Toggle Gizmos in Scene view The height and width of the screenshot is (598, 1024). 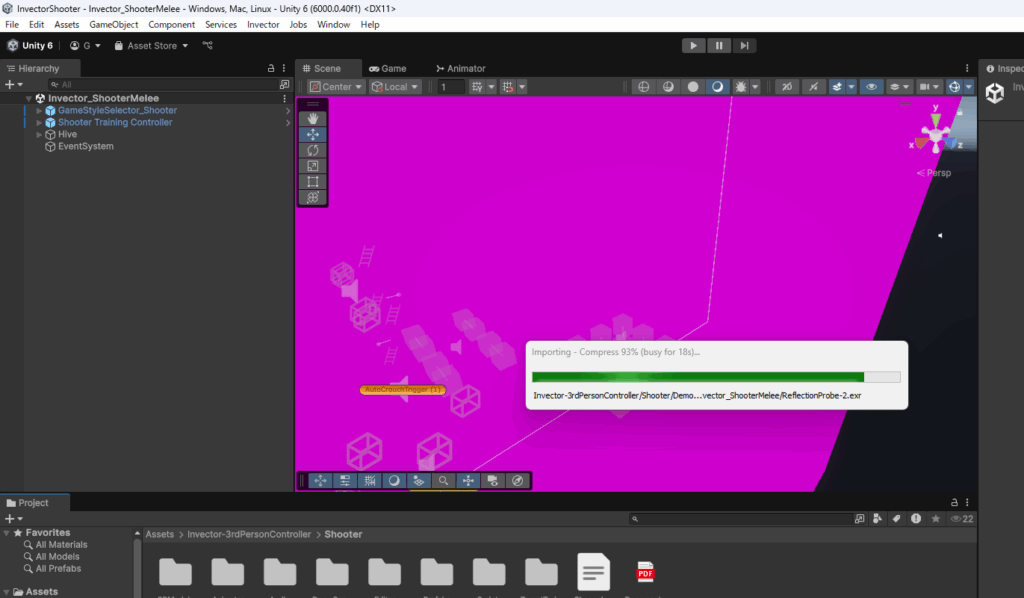point(954,87)
